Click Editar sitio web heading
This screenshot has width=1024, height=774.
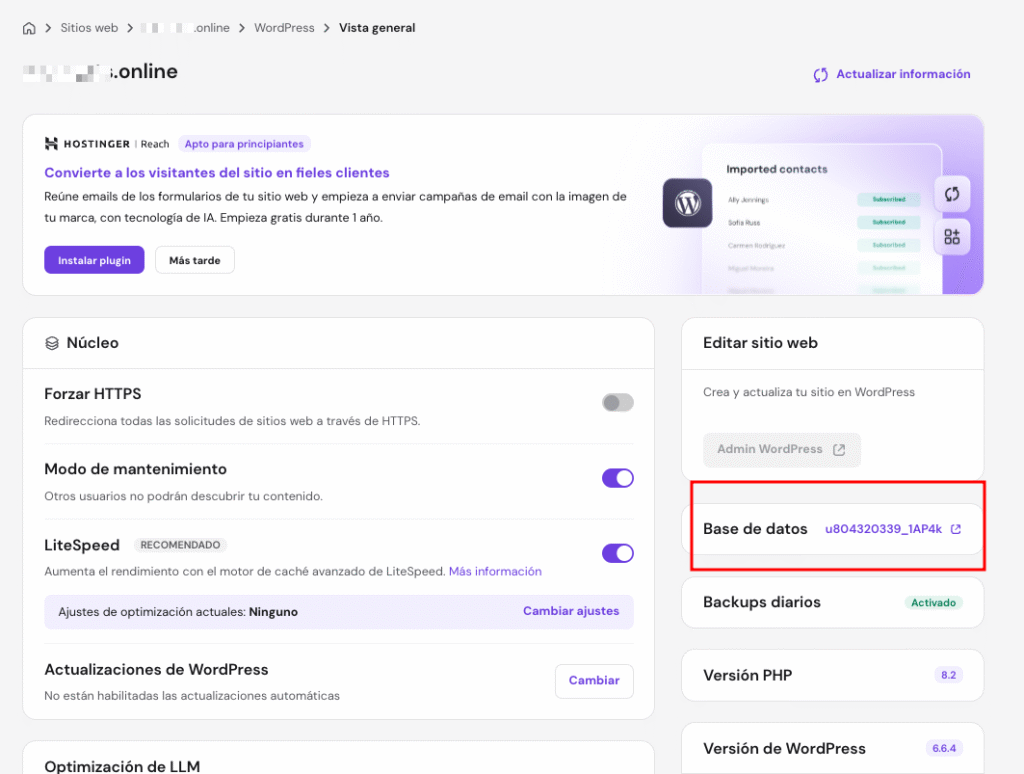[x=760, y=343]
